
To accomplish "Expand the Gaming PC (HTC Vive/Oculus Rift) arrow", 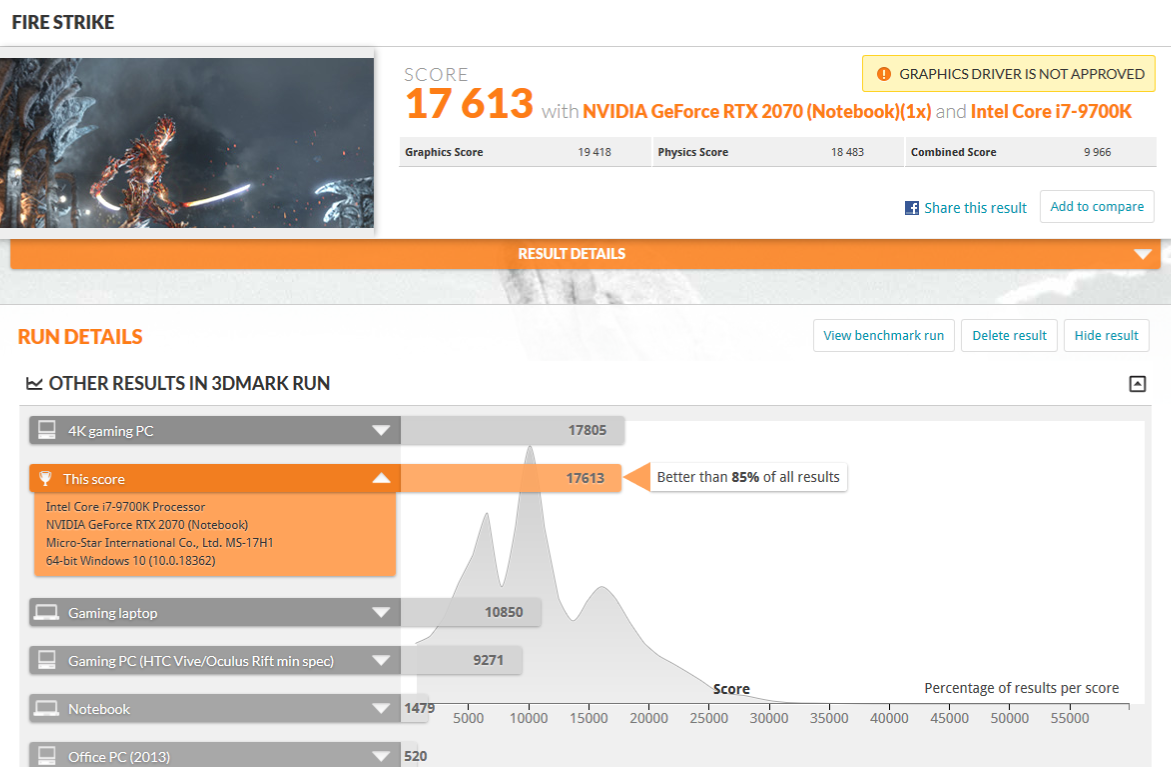I will [x=381, y=660].
